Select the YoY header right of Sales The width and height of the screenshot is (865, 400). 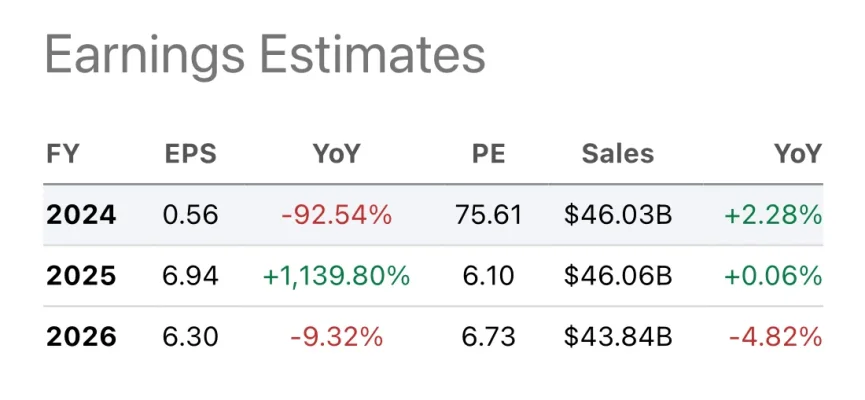click(x=796, y=154)
